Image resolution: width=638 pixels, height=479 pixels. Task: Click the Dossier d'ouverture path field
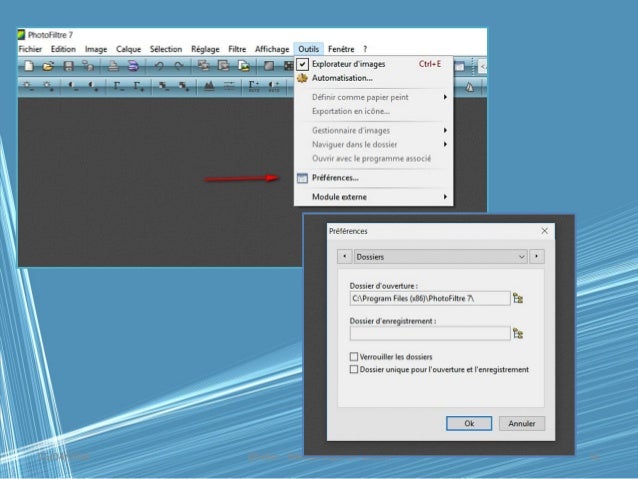(x=430, y=298)
